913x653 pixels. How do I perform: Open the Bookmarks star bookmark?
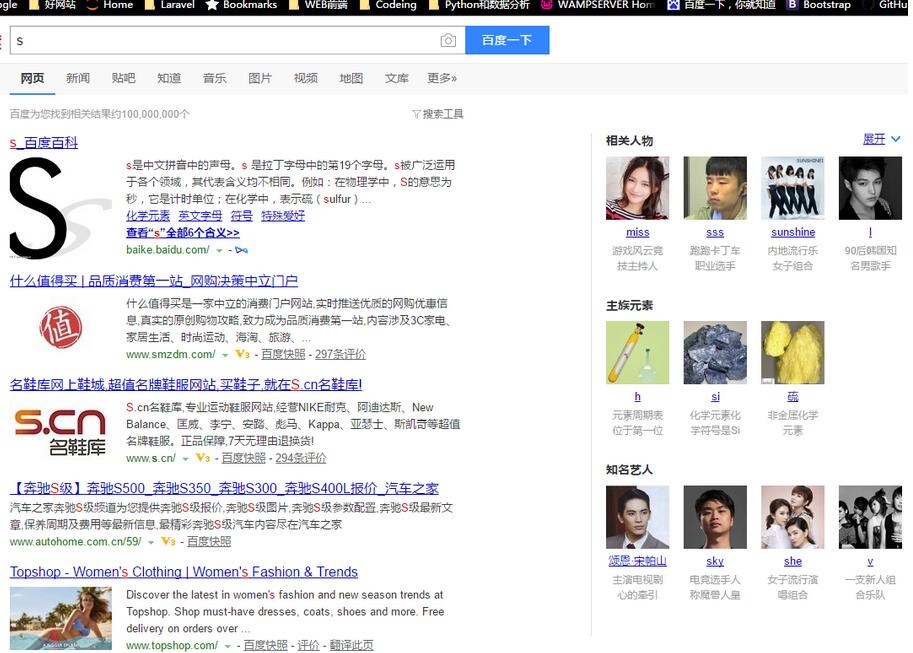click(x=242, y=5)
